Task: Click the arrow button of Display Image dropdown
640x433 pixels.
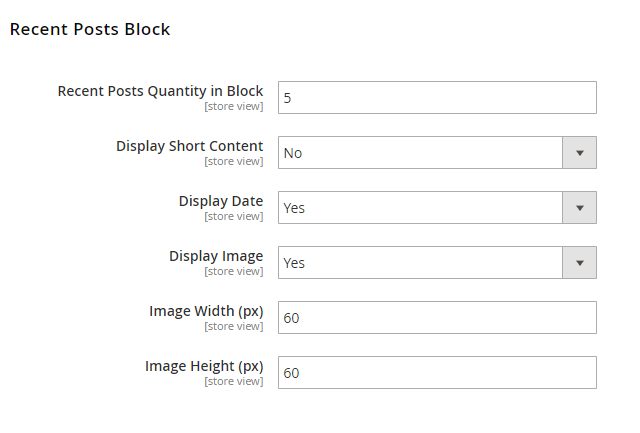Action: click(579, 263)
